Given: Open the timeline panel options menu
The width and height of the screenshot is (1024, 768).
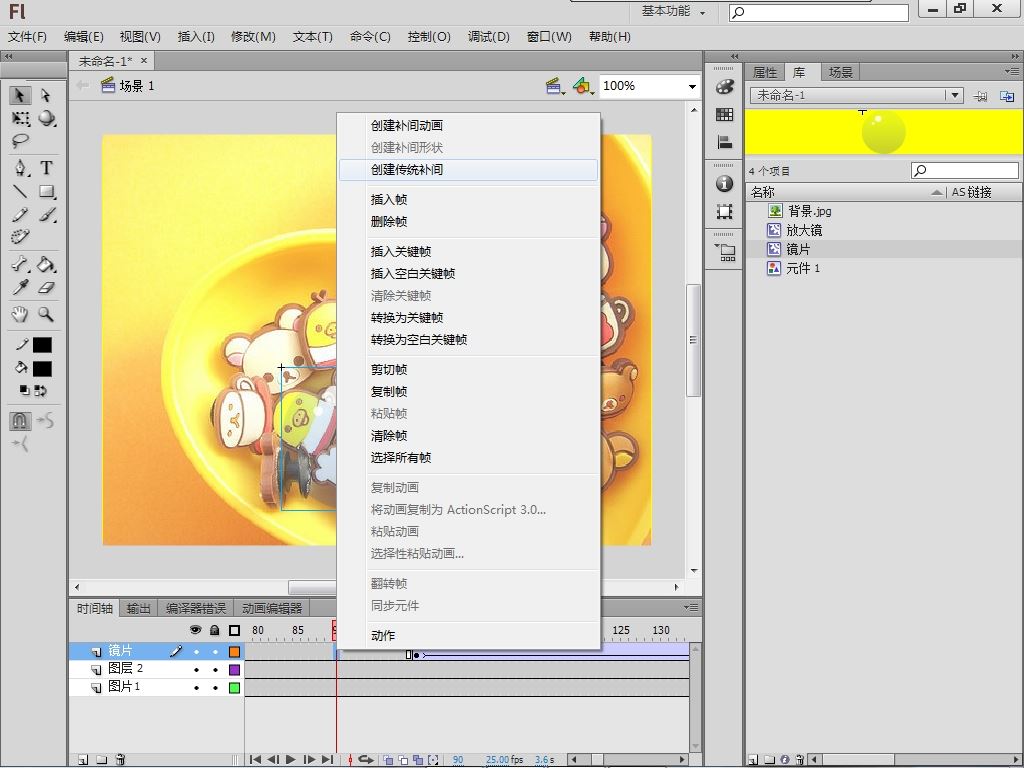Looking at the screenshot, I should [x=691, y=607].
